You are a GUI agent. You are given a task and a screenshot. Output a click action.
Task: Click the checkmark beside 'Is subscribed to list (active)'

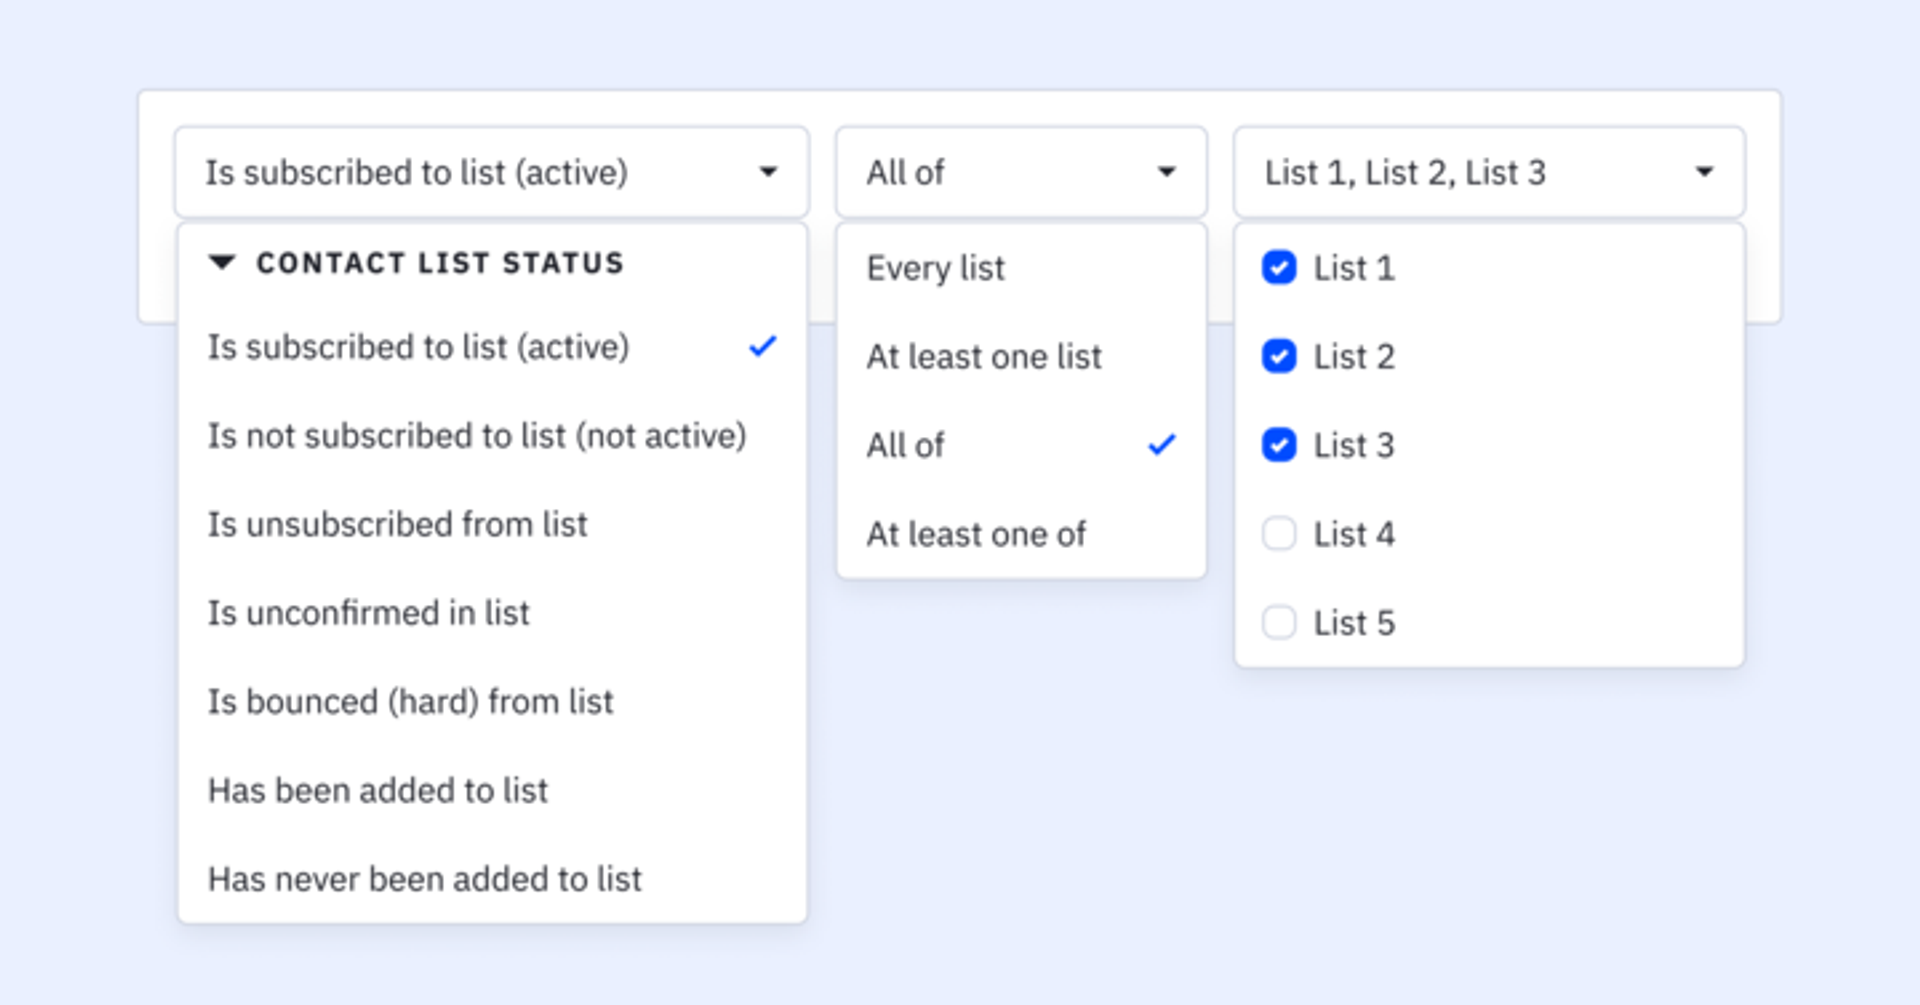(x=762, y=347)
